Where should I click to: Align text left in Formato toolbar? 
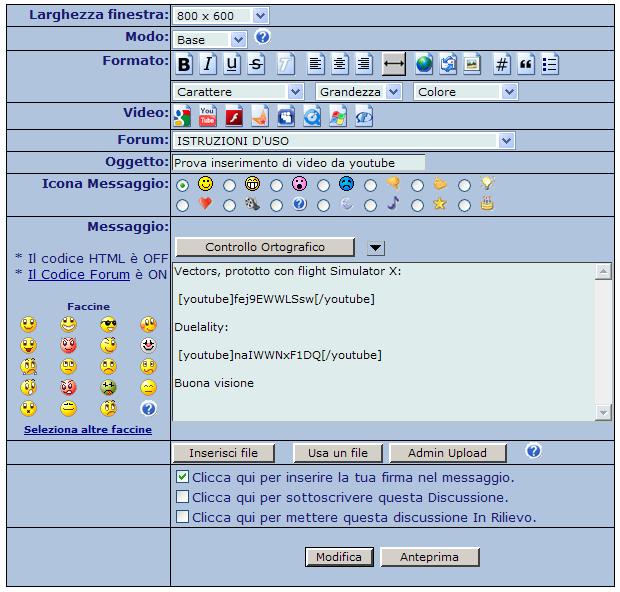click(x=316, y=64)
